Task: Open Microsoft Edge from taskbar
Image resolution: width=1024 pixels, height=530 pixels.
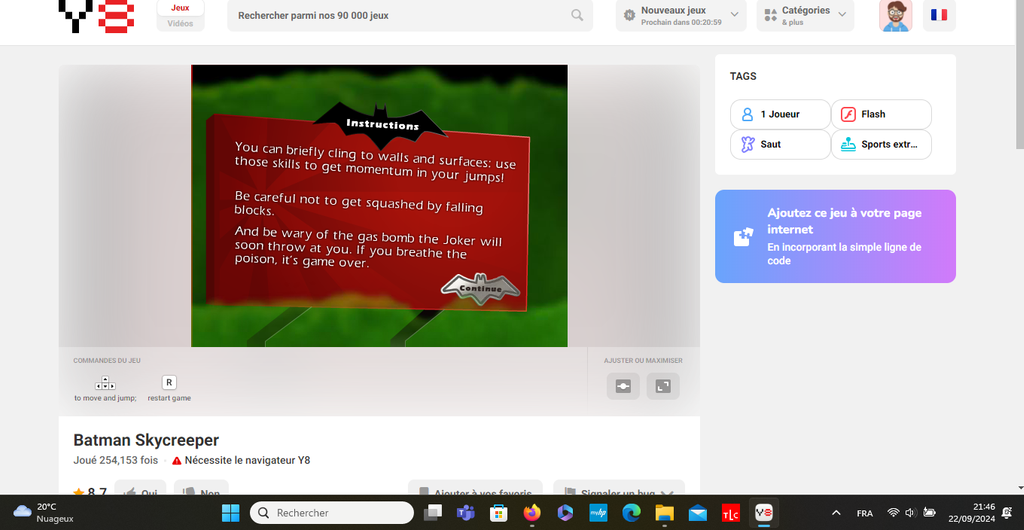Action: [632, 513]
